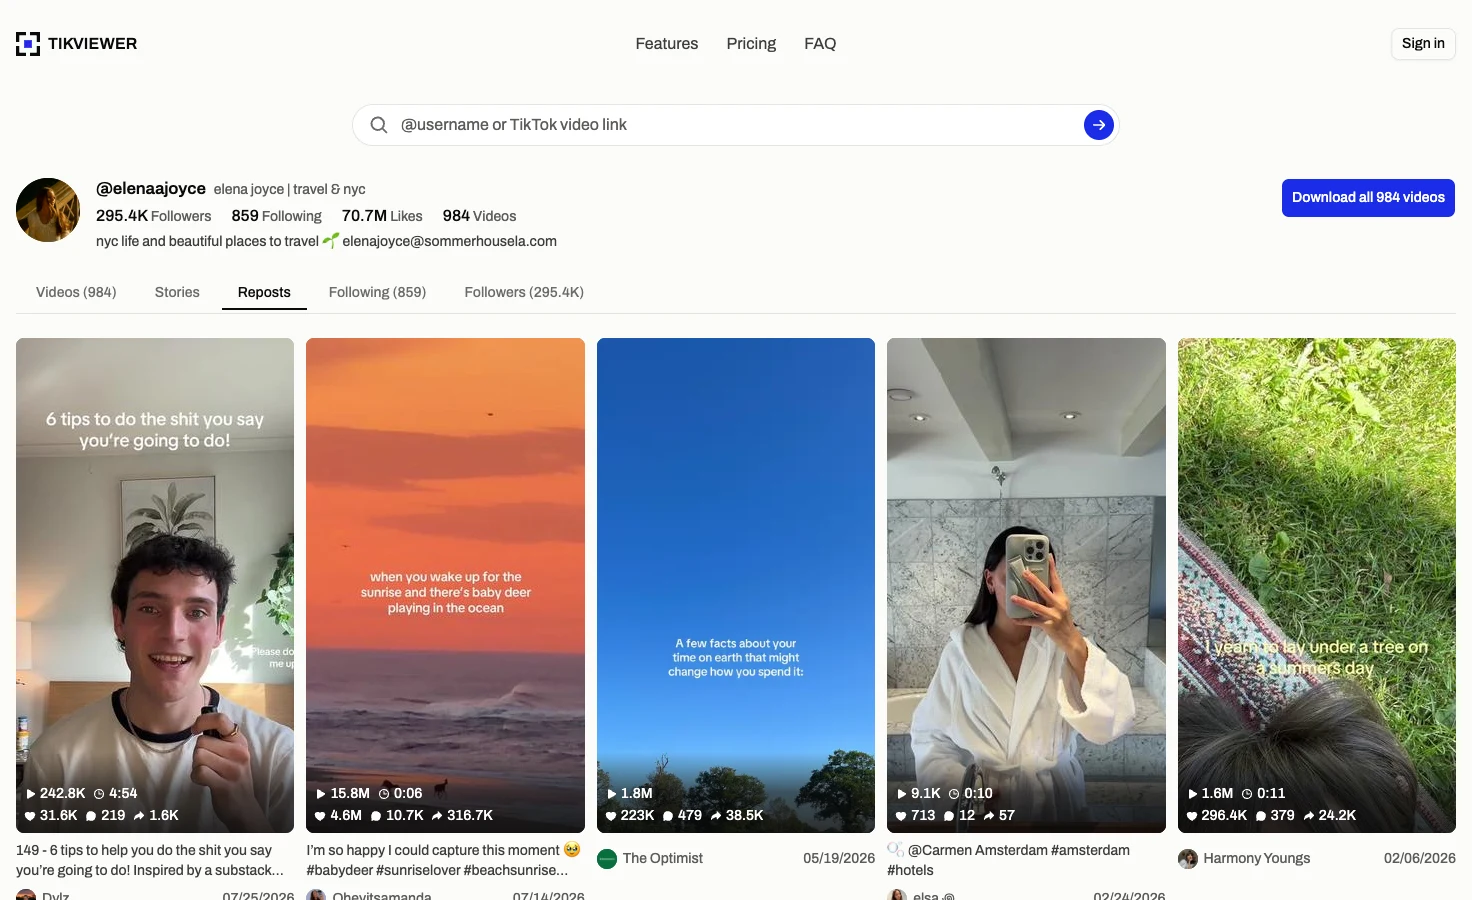
Task: Click the 70.7M Likes stat
Action: tap(382, 216)
